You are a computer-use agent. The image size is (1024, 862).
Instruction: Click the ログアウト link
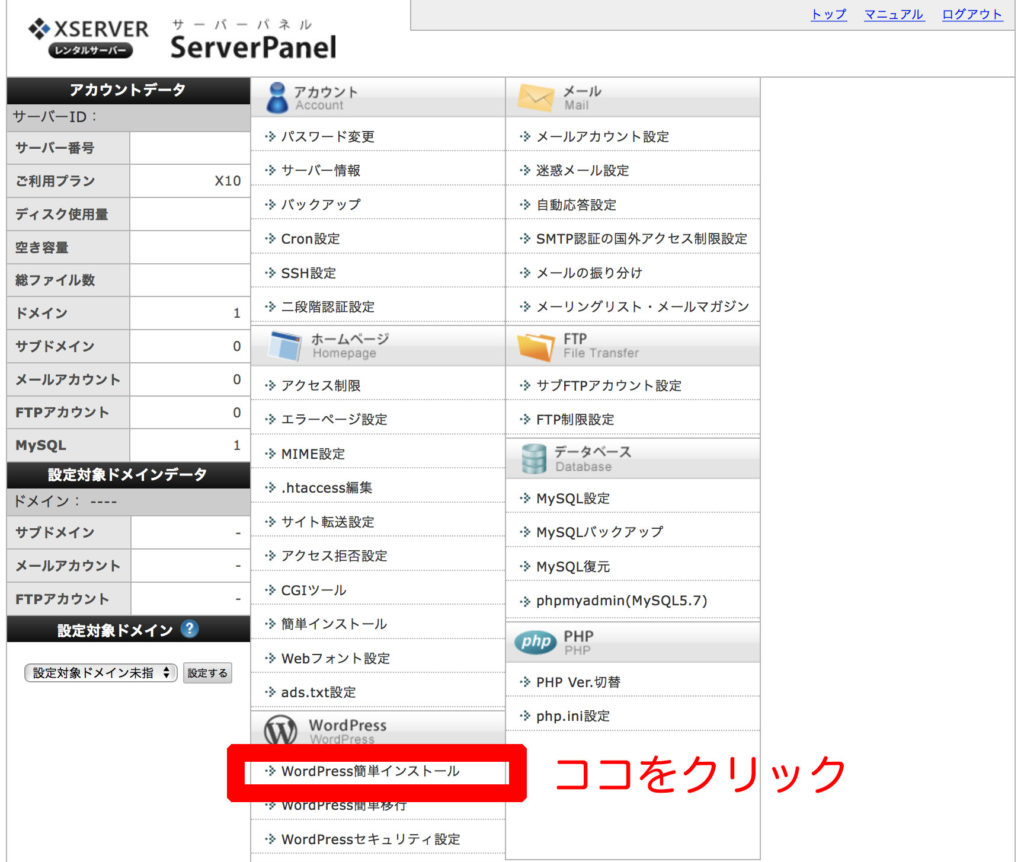pyautogui.click(x=972, y=14)
